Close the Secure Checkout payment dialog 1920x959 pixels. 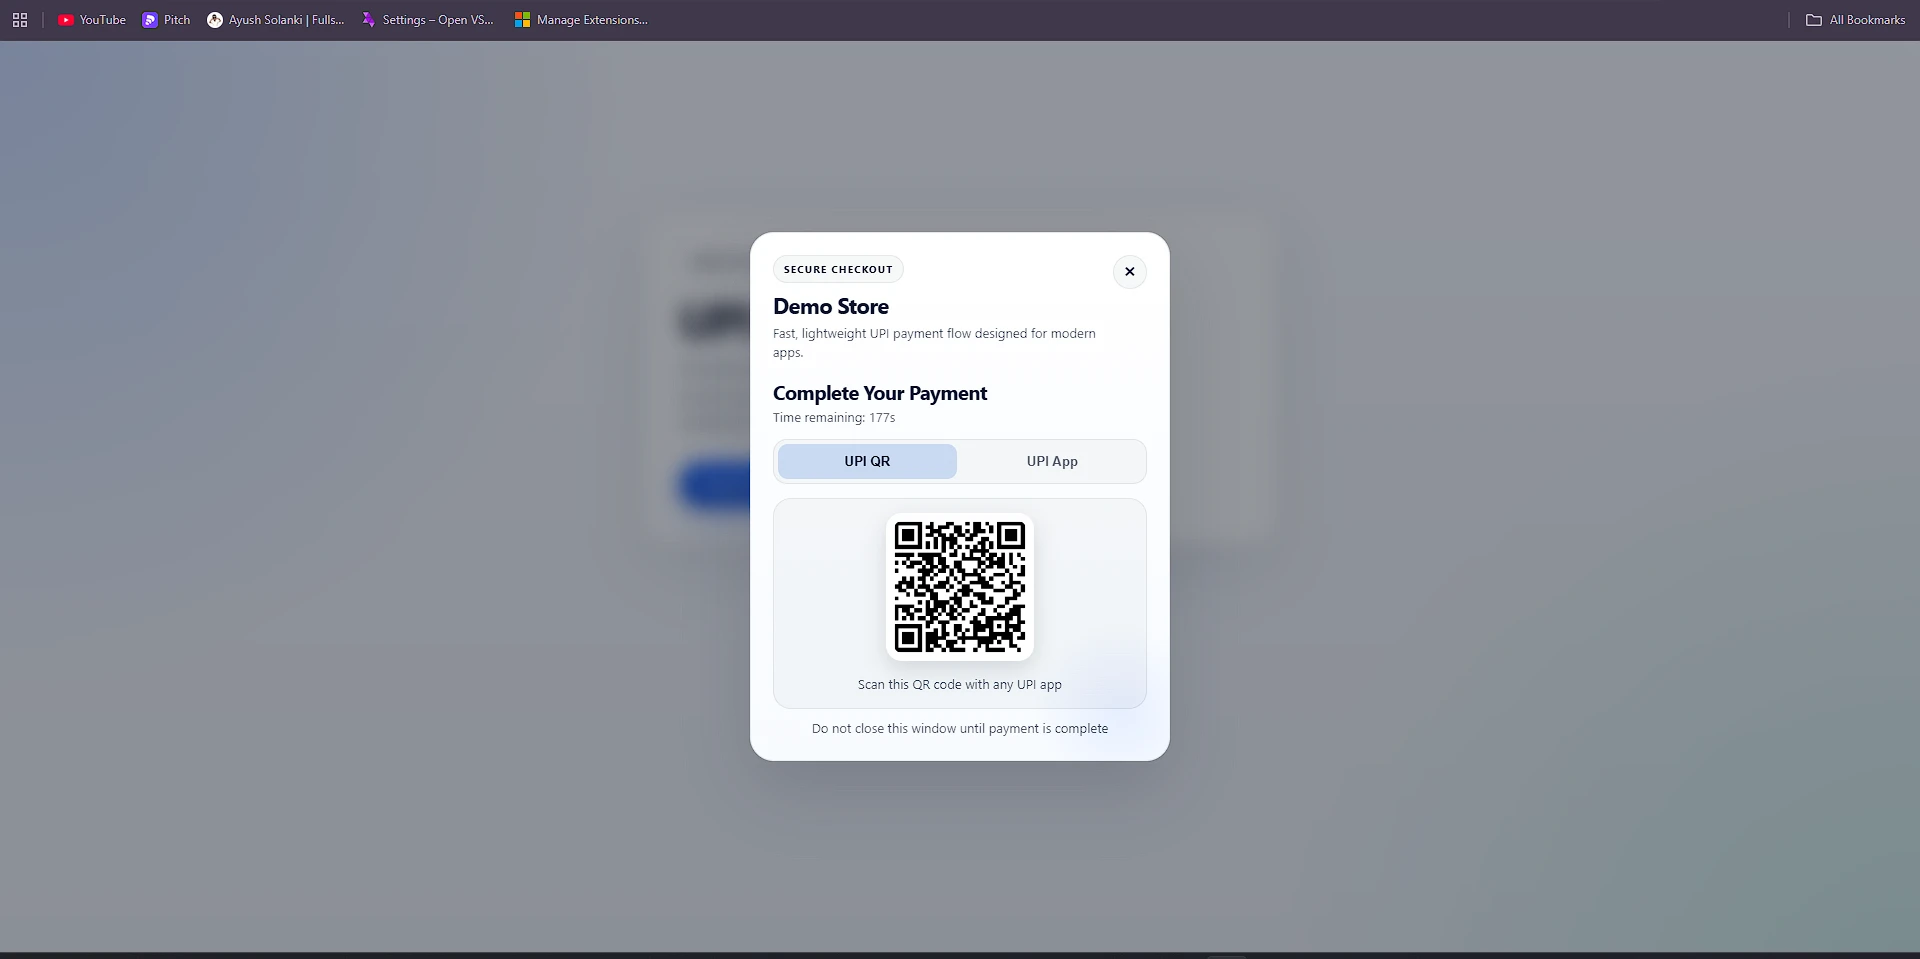(1129, 271)
